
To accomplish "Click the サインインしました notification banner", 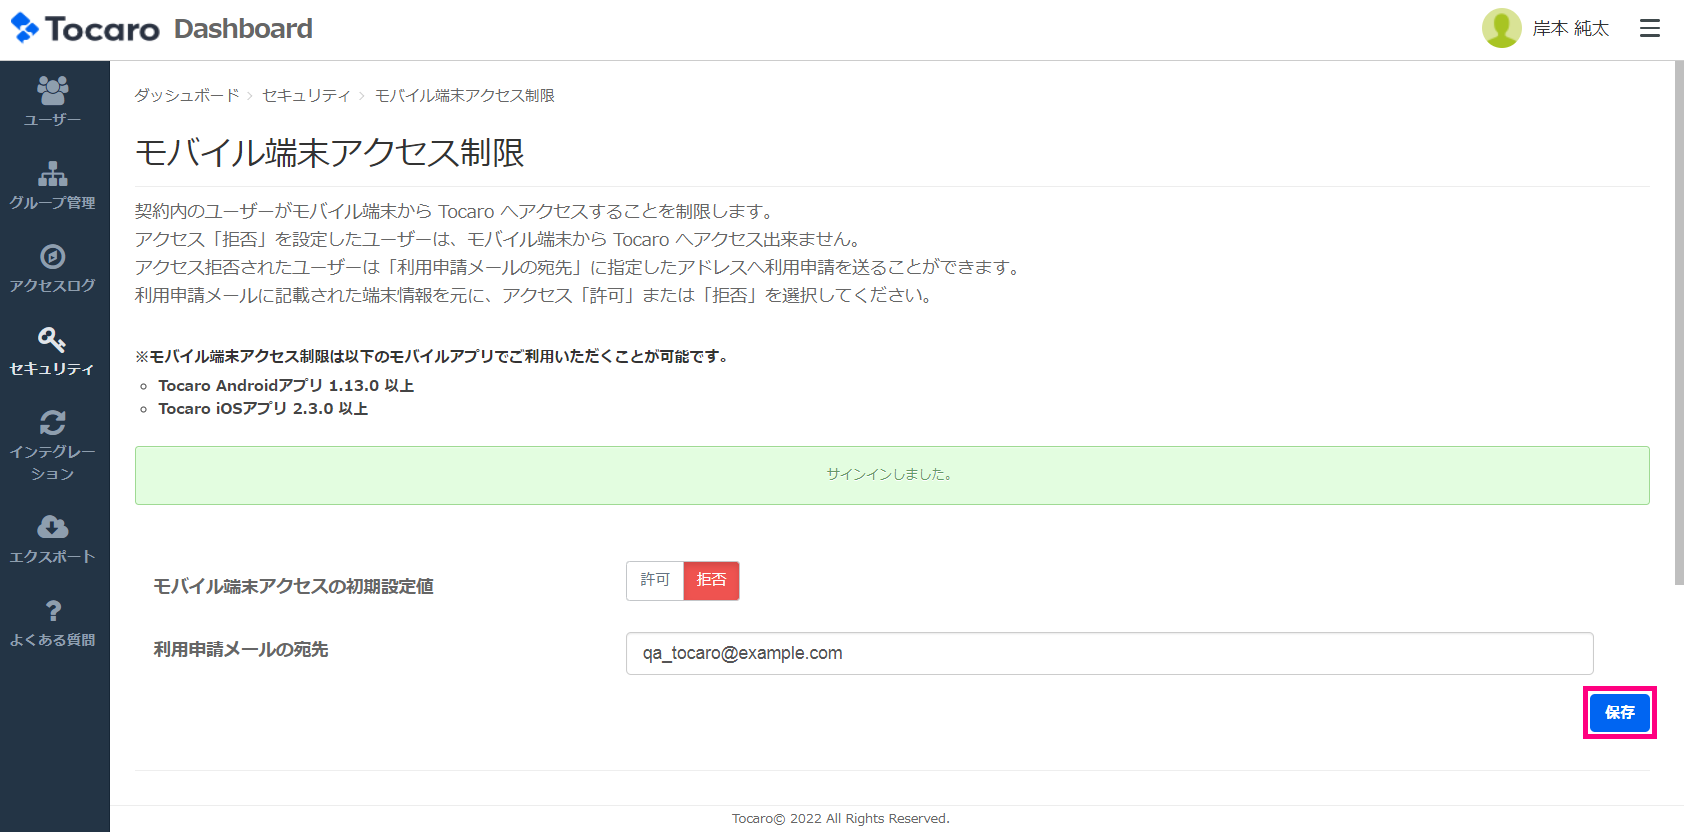I will pos(892,475).
